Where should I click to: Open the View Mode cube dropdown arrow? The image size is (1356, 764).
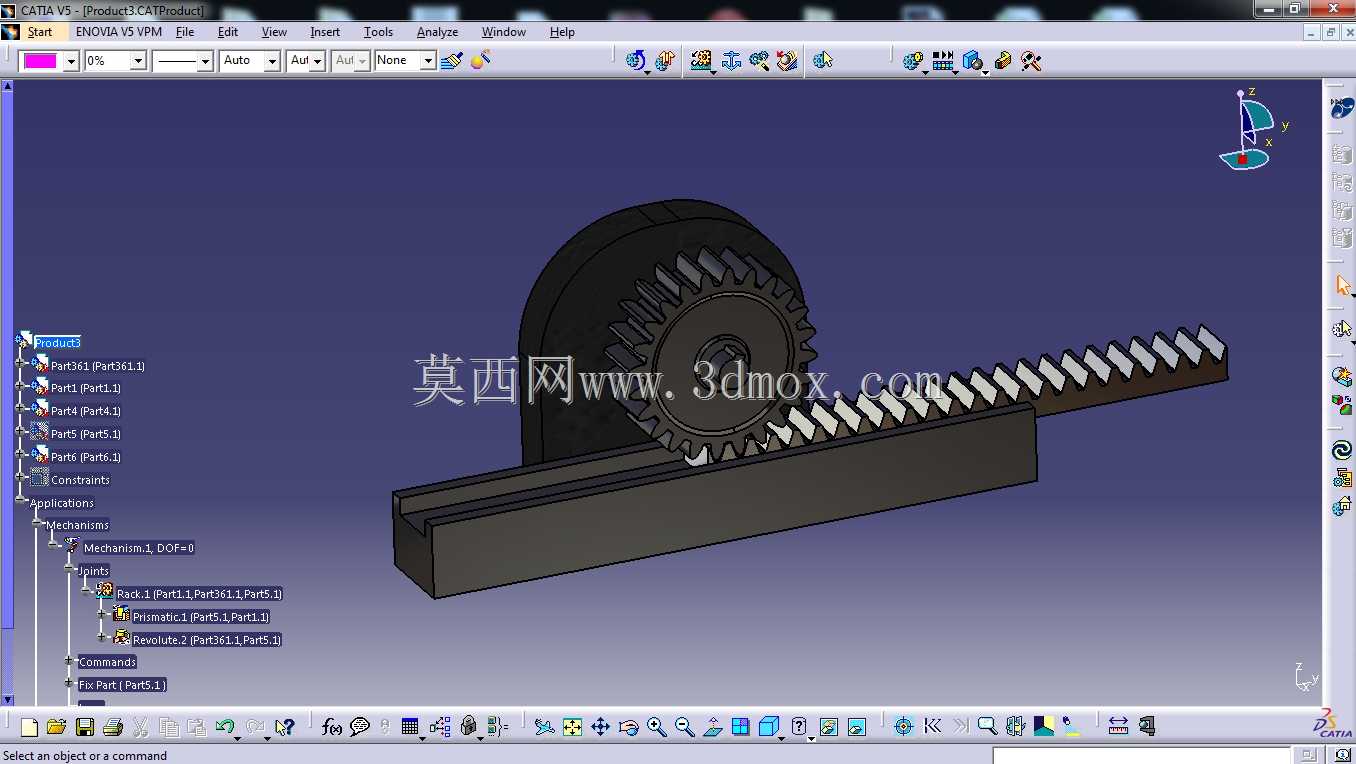781,737
